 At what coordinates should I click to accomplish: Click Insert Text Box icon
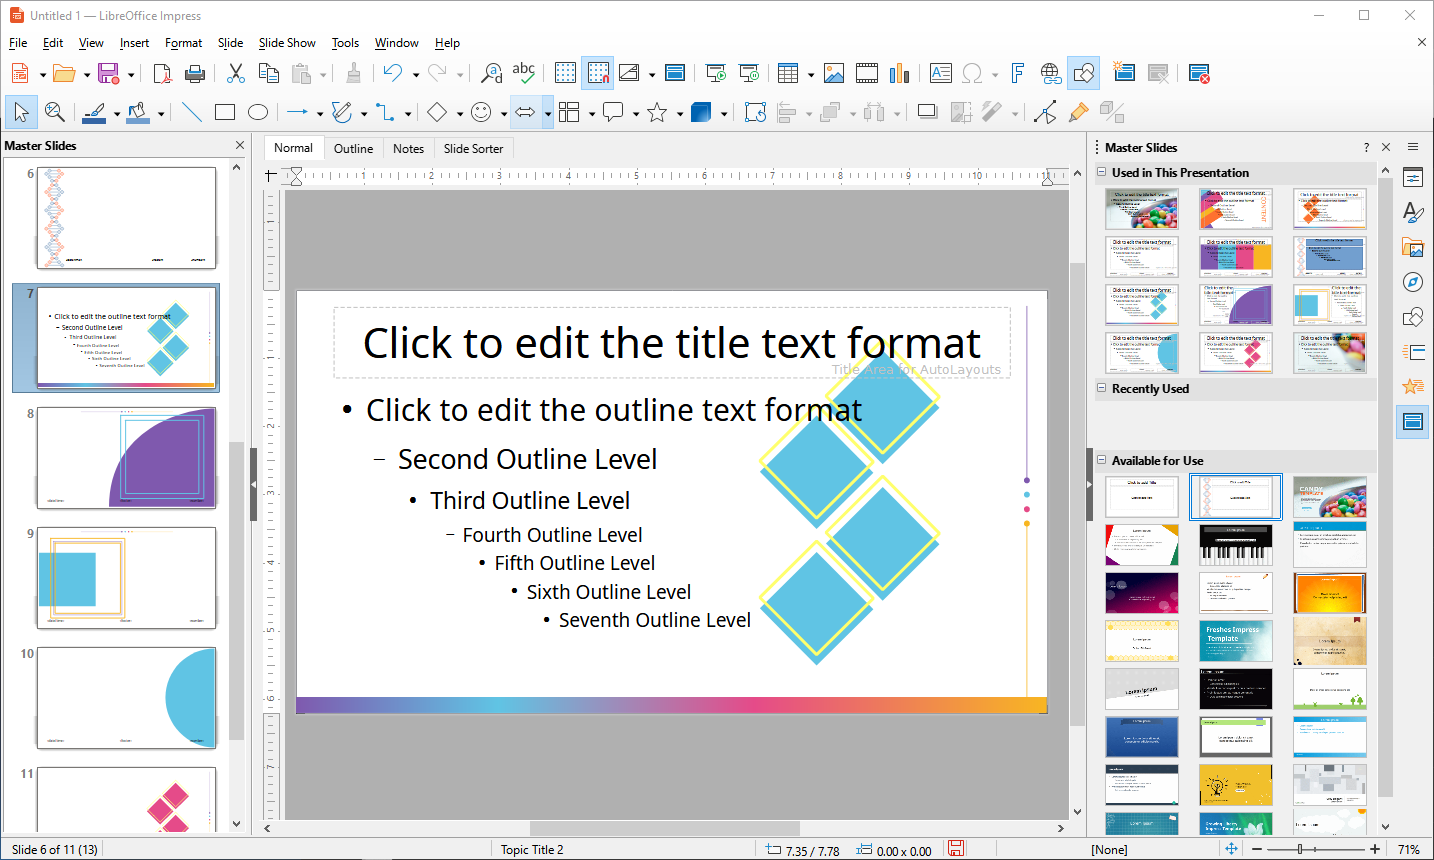click(x=941, y=73)
